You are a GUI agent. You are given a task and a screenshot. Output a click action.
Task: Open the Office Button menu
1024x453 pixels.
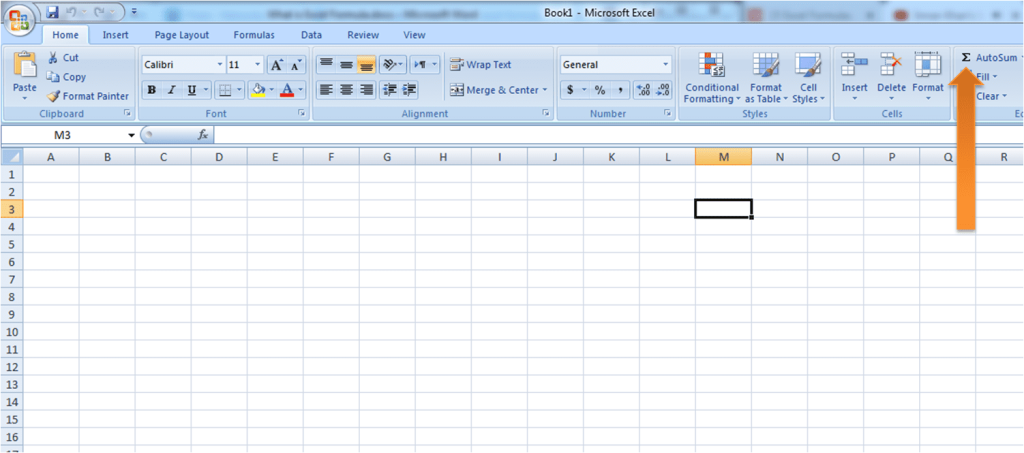[x=22, y=20]
